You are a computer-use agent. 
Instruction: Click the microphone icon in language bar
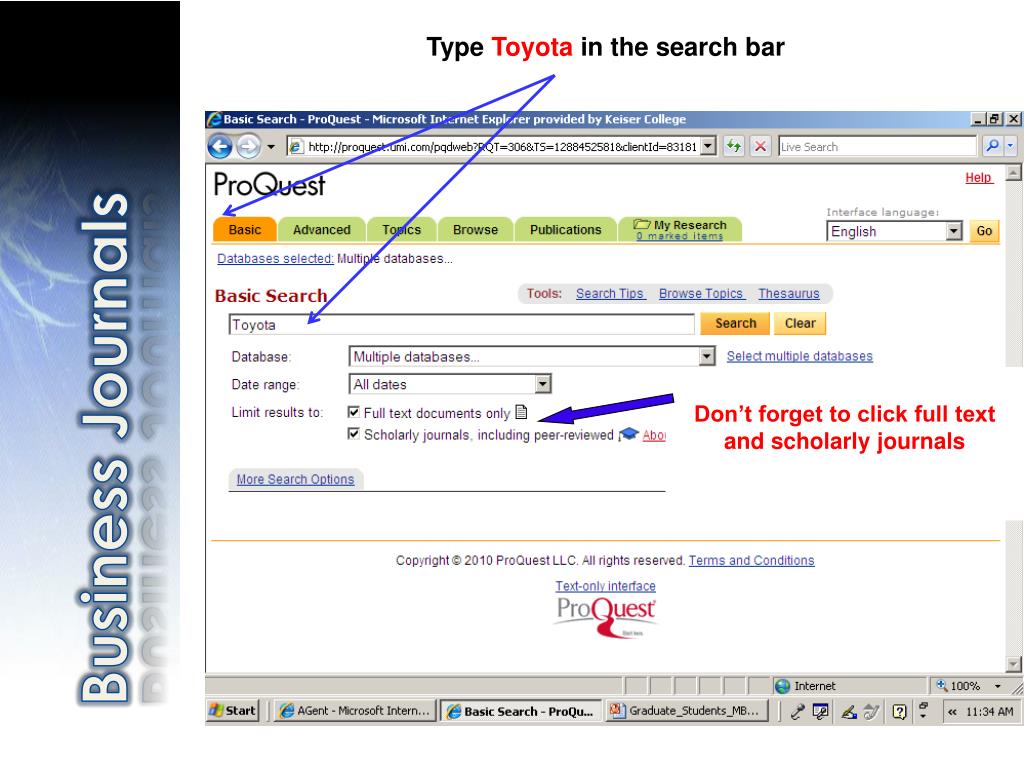pos(797,711)
